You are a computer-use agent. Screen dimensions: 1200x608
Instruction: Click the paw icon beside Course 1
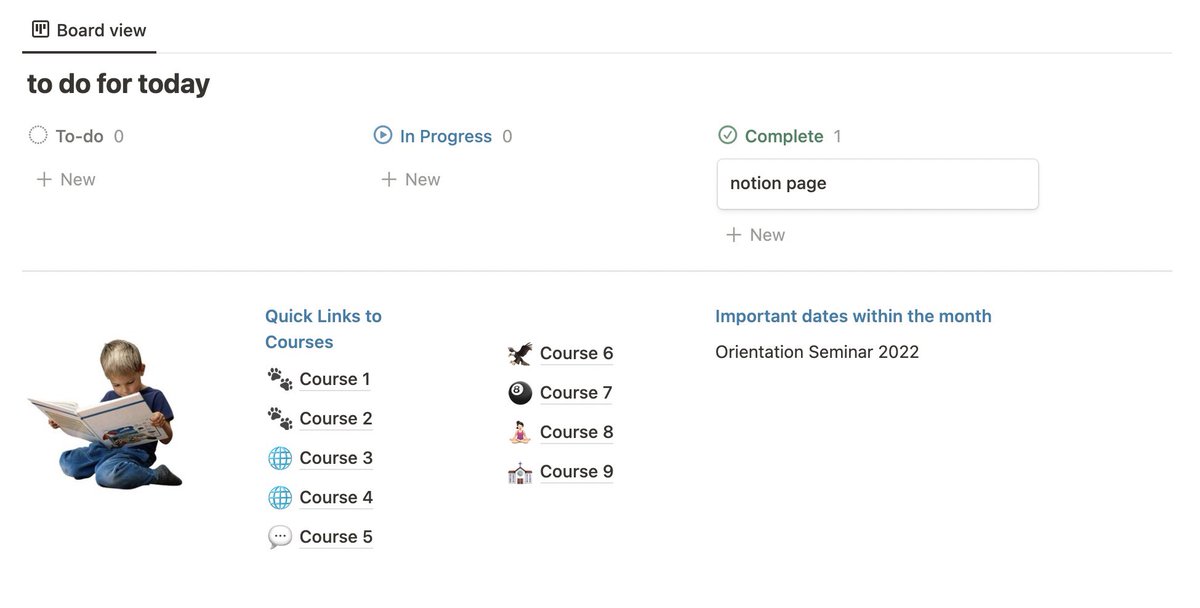[280, 379]
